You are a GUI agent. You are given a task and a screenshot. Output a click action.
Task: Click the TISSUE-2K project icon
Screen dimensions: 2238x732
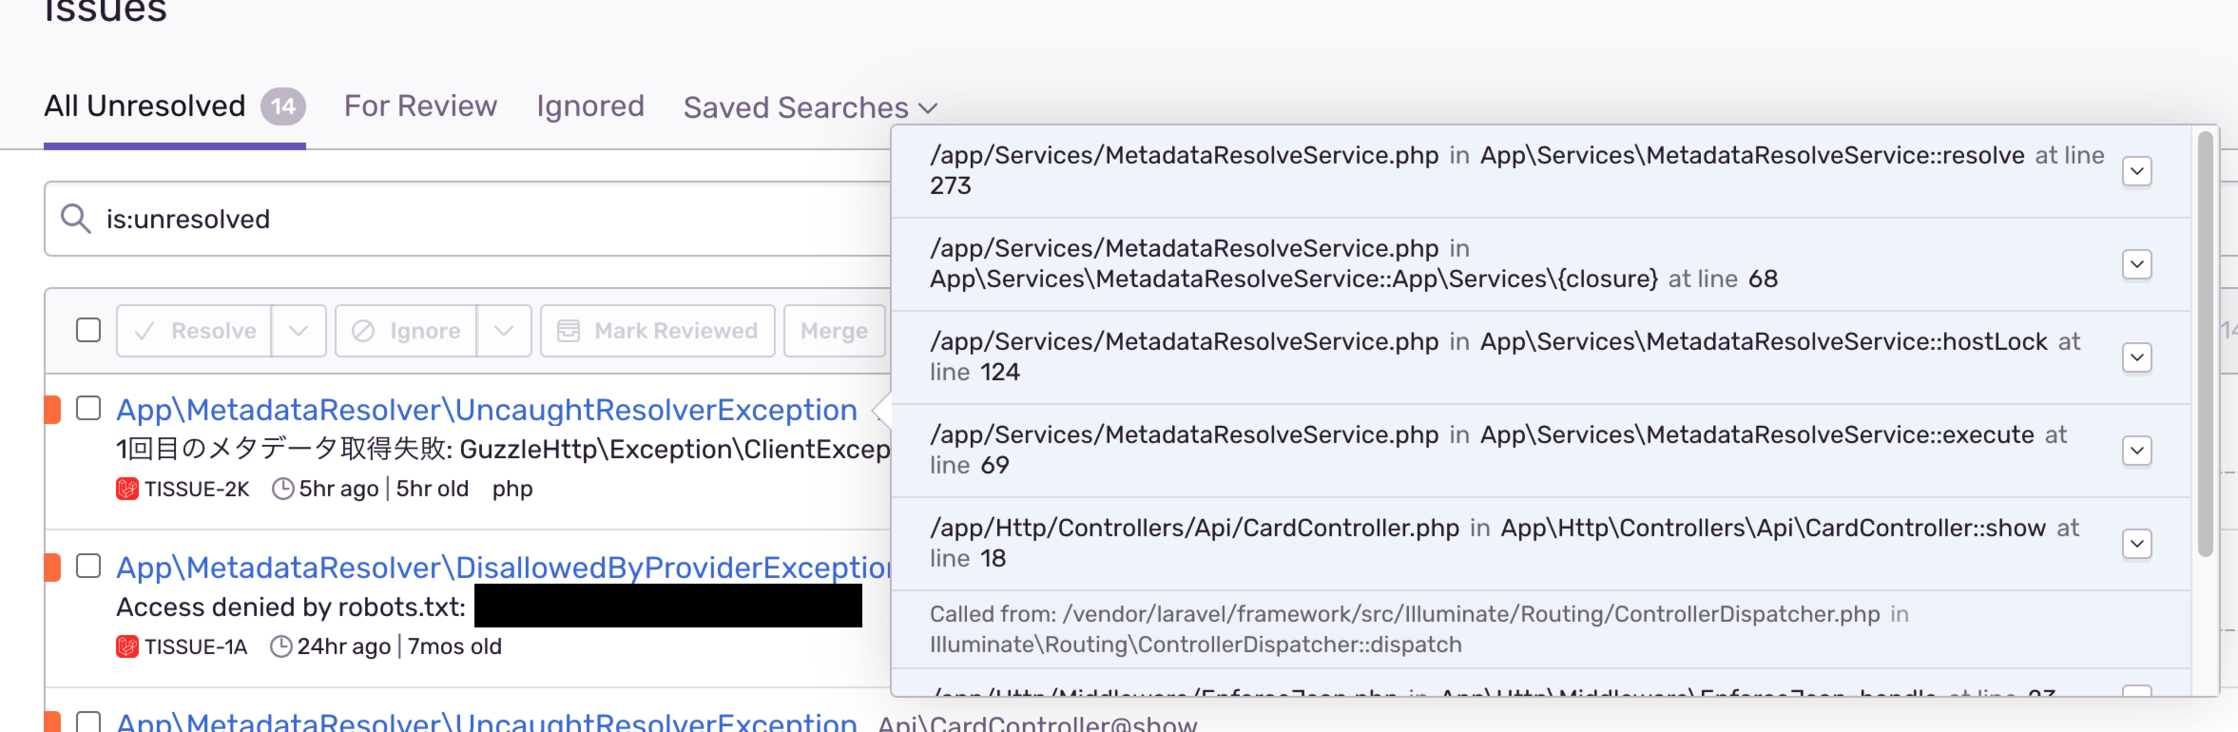(x=127, y=489)
